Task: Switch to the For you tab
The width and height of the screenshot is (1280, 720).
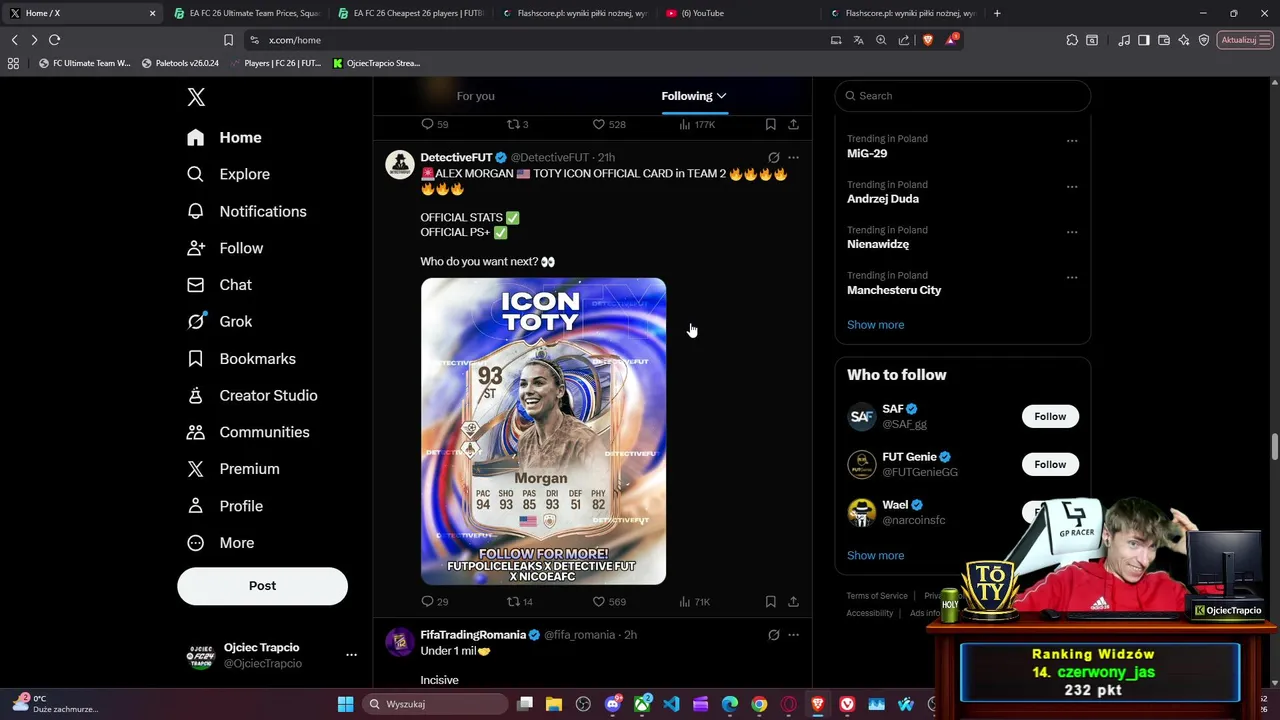Action: pos(475,96)
